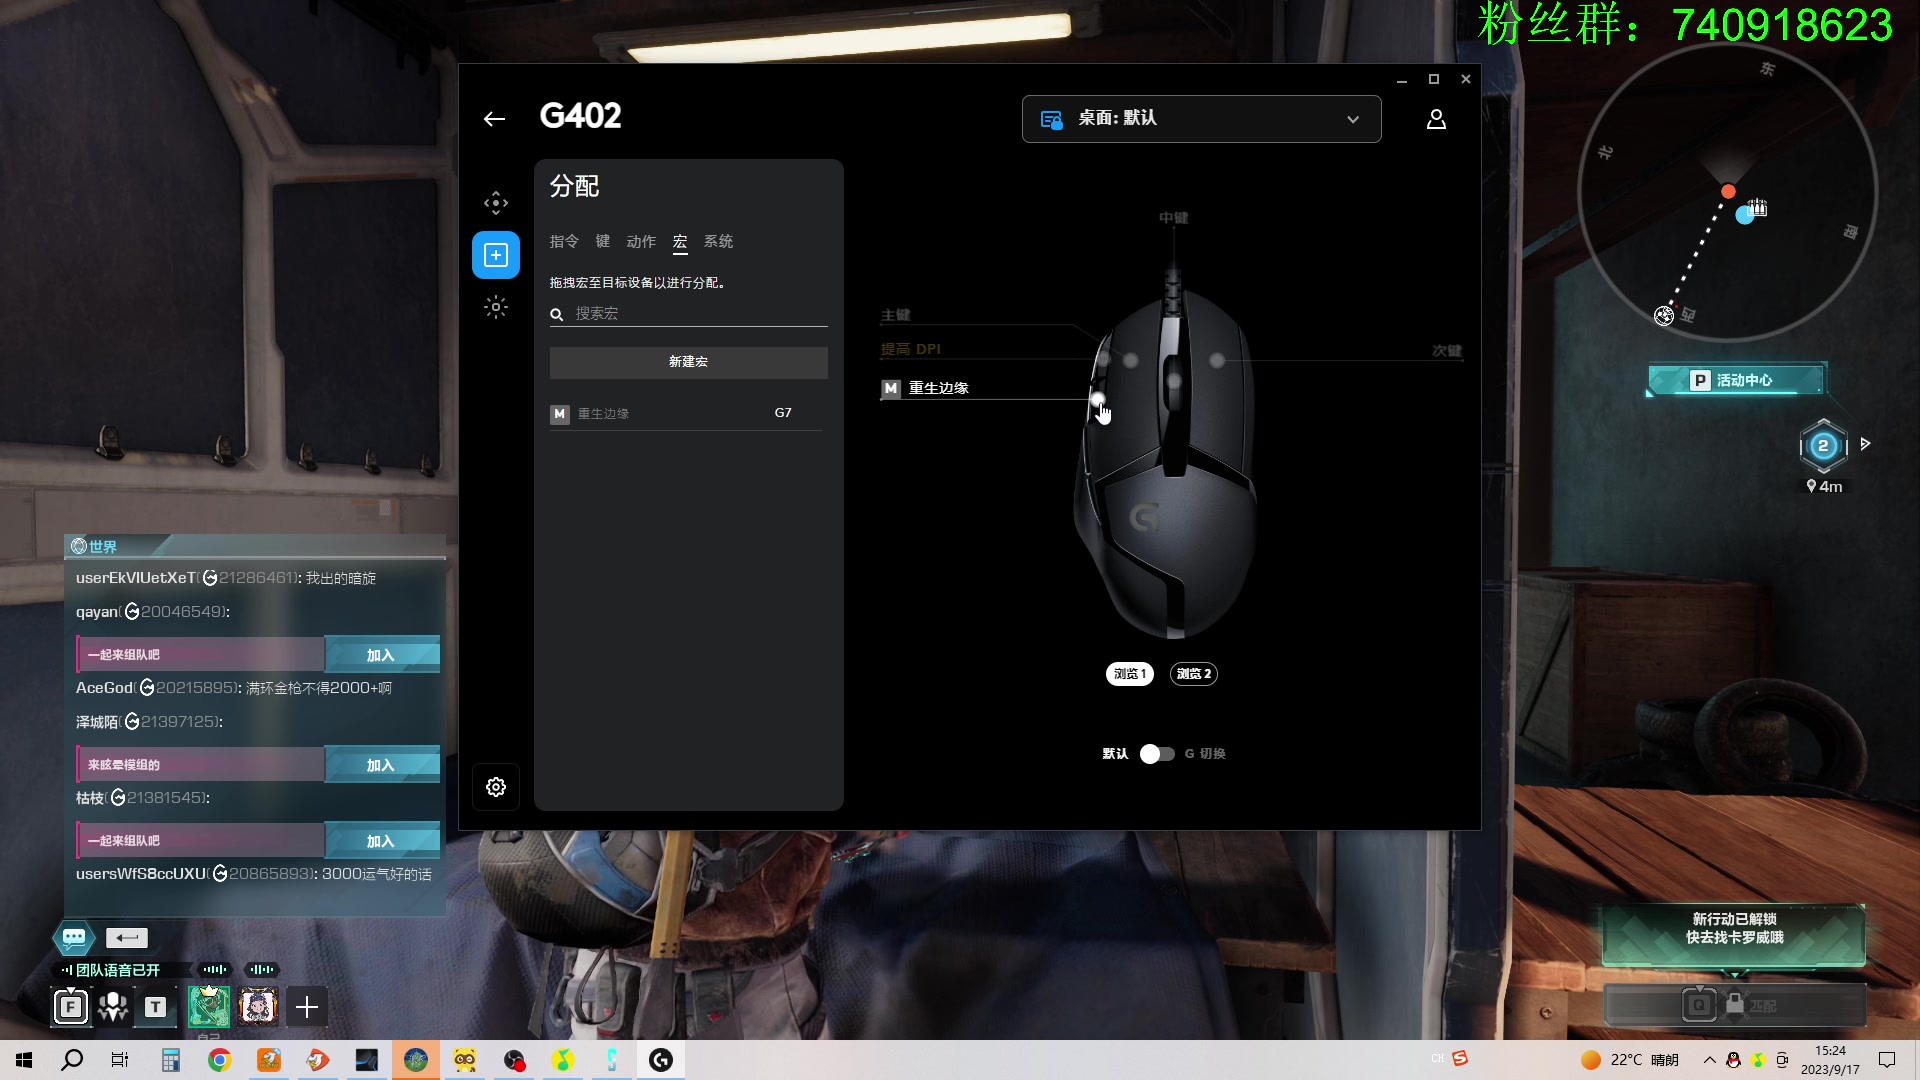Viewport: 1920px width, 1080px height.
Task: Open the OBS recording taskbar icon
Action: point(514,1060)
